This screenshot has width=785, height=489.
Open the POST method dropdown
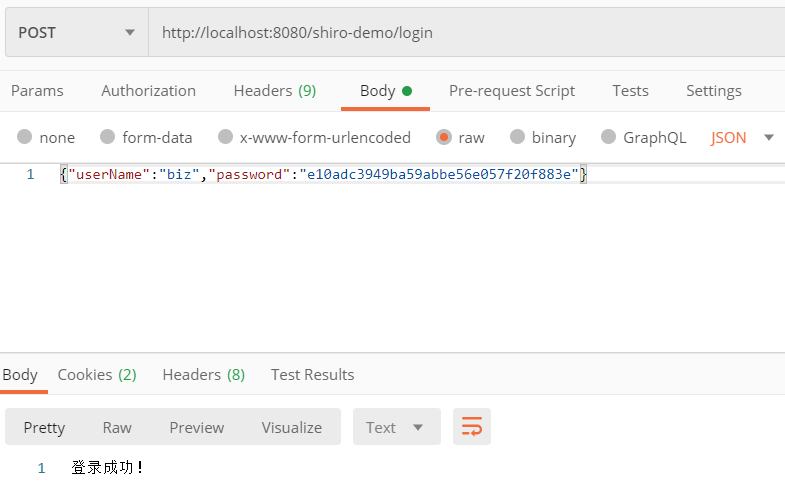pyautogui.click(x=76, y=32)
